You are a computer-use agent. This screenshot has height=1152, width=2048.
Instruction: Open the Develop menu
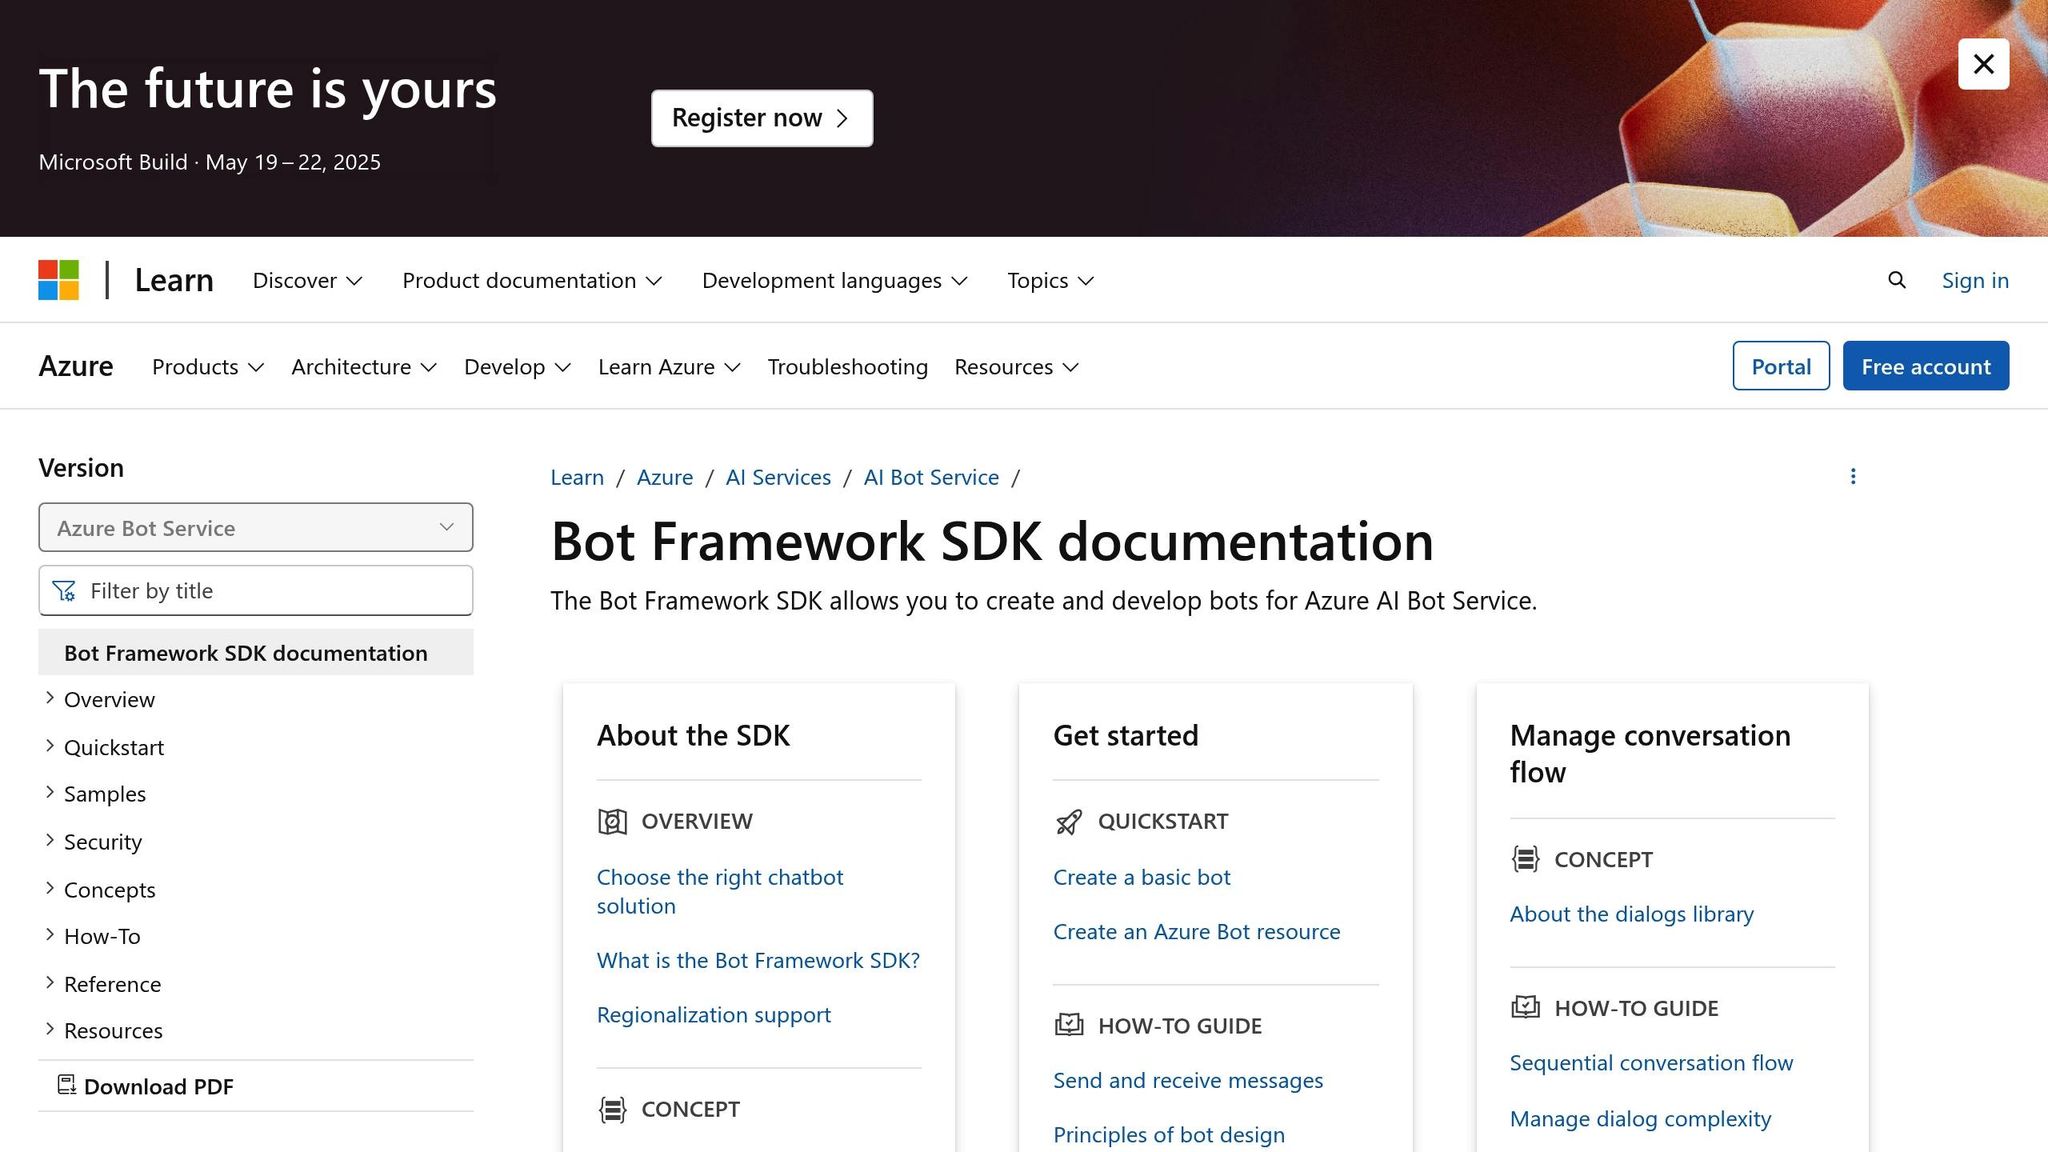pyautogui.click(x=517, y=367)
